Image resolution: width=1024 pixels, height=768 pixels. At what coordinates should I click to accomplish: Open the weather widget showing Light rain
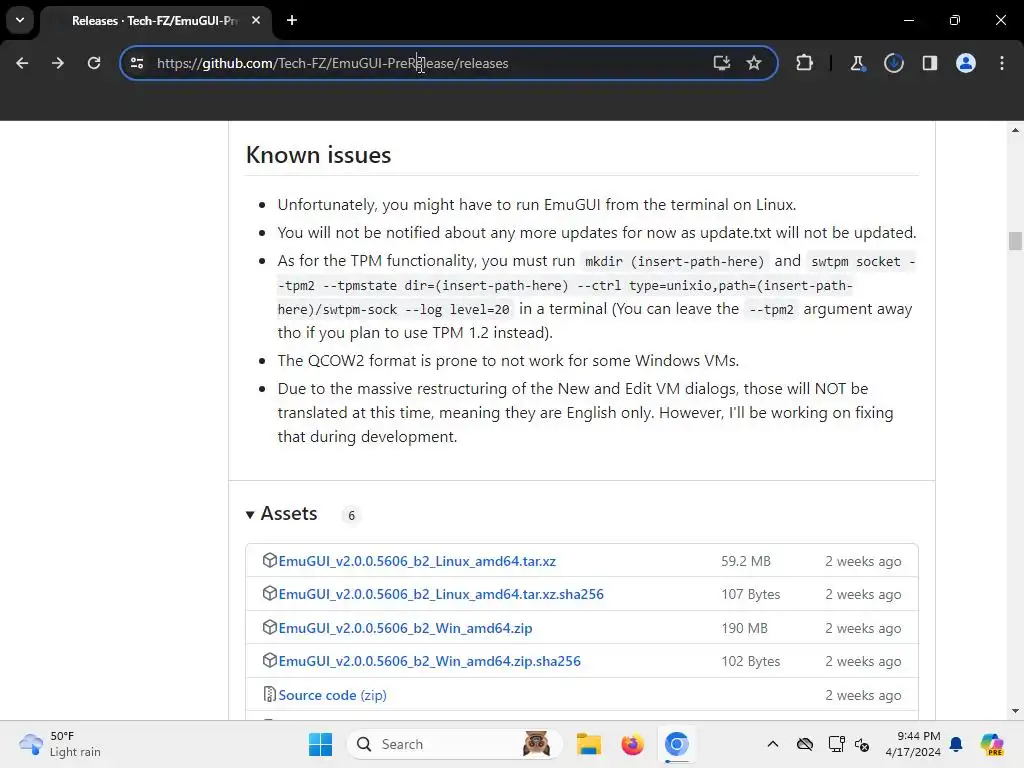click(x=60, y=744)
